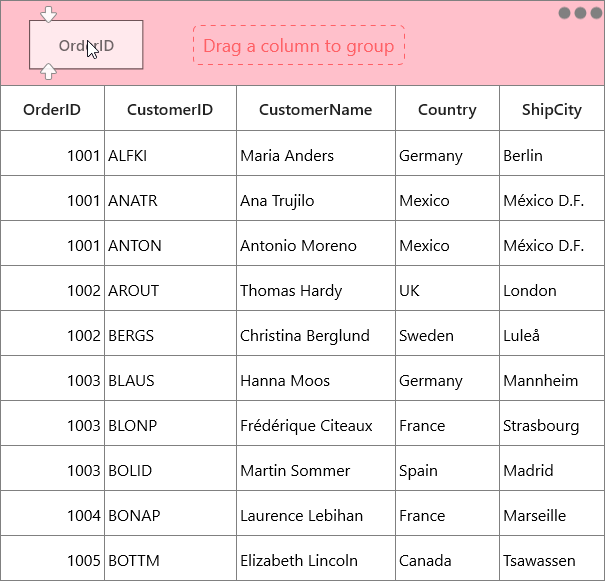Click the dragged OrderID column chip
The image size is (605, 581).
tap(86, 45)
